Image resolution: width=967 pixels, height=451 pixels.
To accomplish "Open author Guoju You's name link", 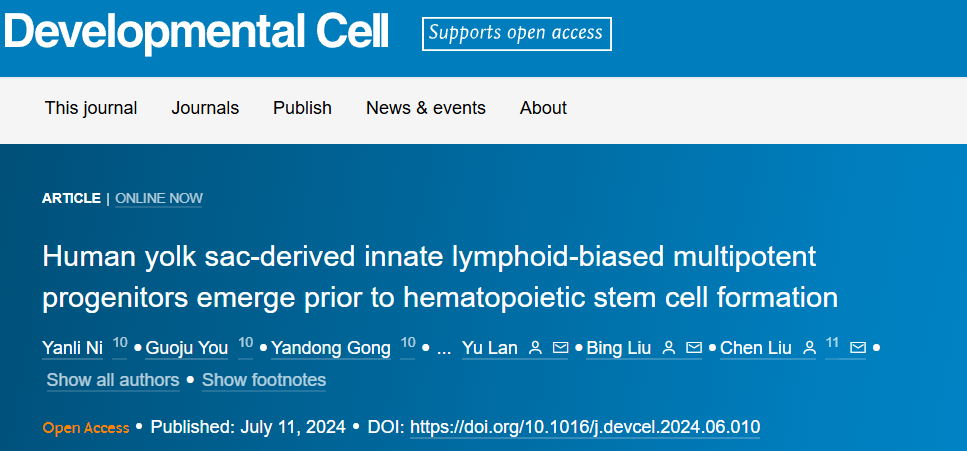I will [187, 348].
